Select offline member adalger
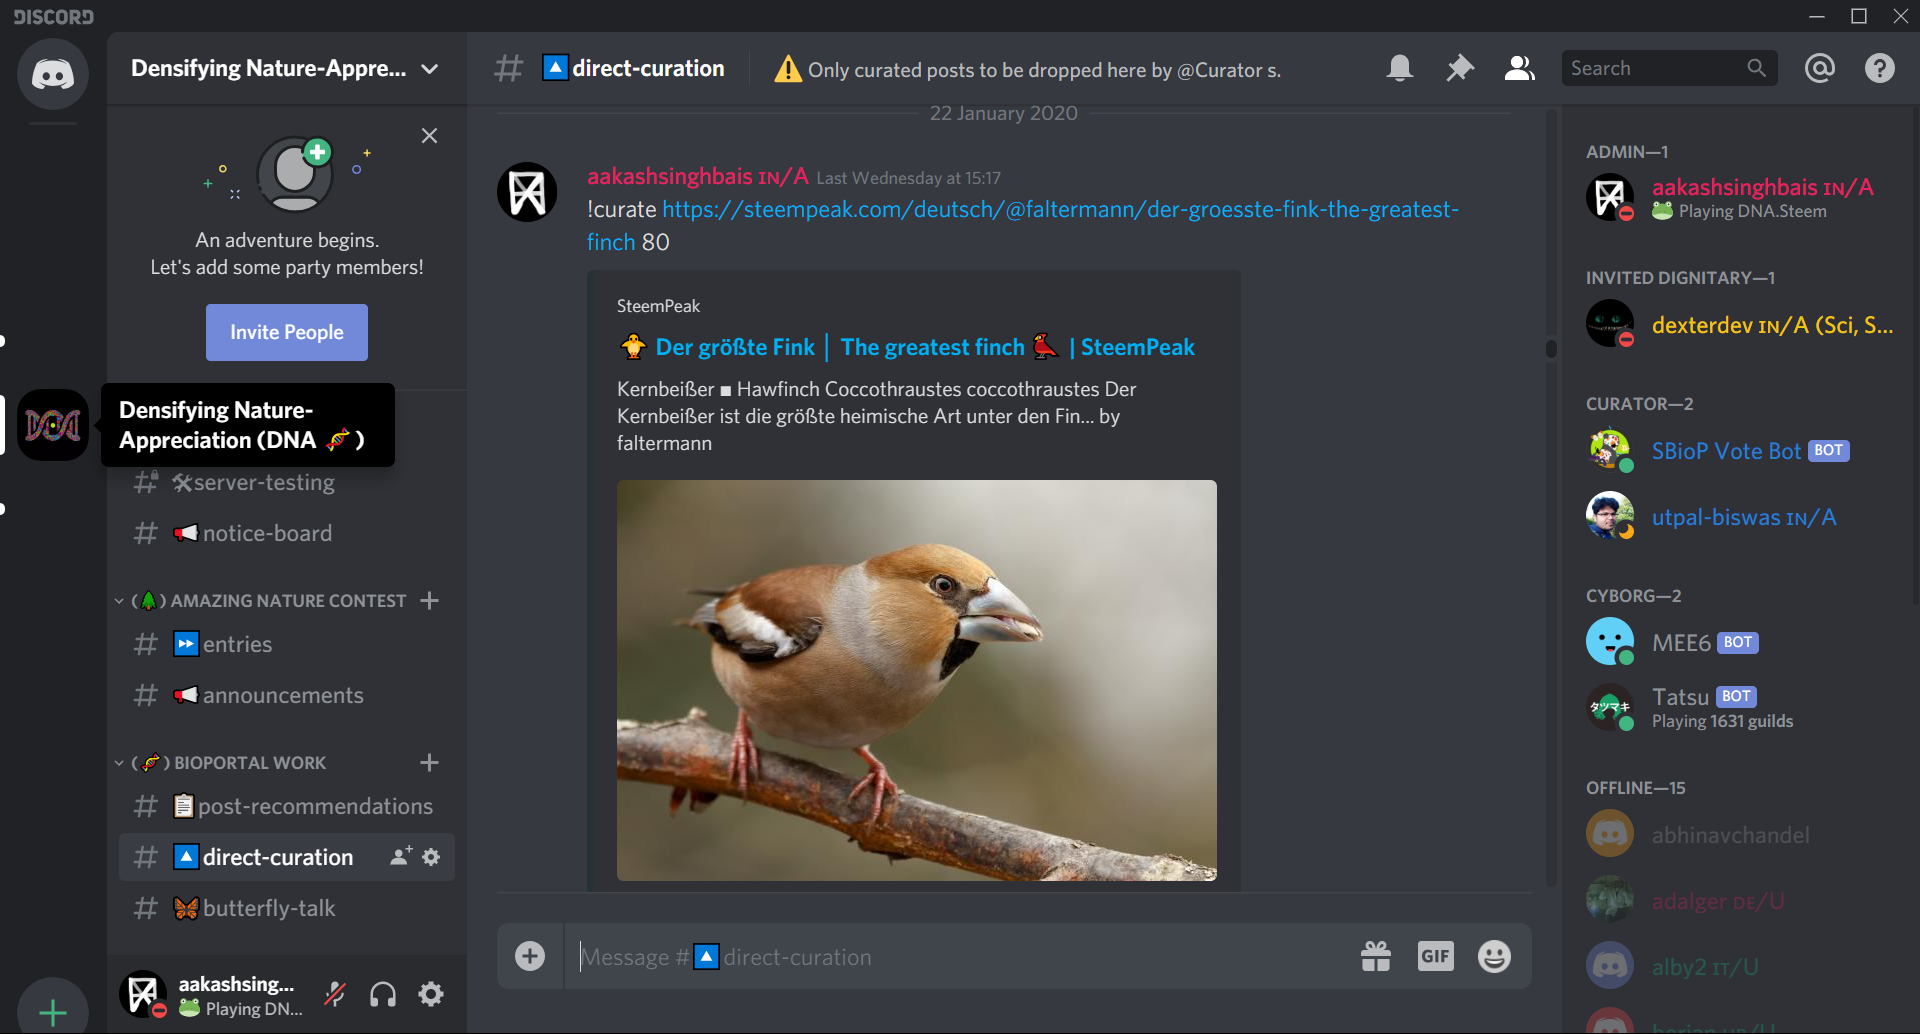The width and height of the screenshot is (1920, 1034). coord(1740,900)
